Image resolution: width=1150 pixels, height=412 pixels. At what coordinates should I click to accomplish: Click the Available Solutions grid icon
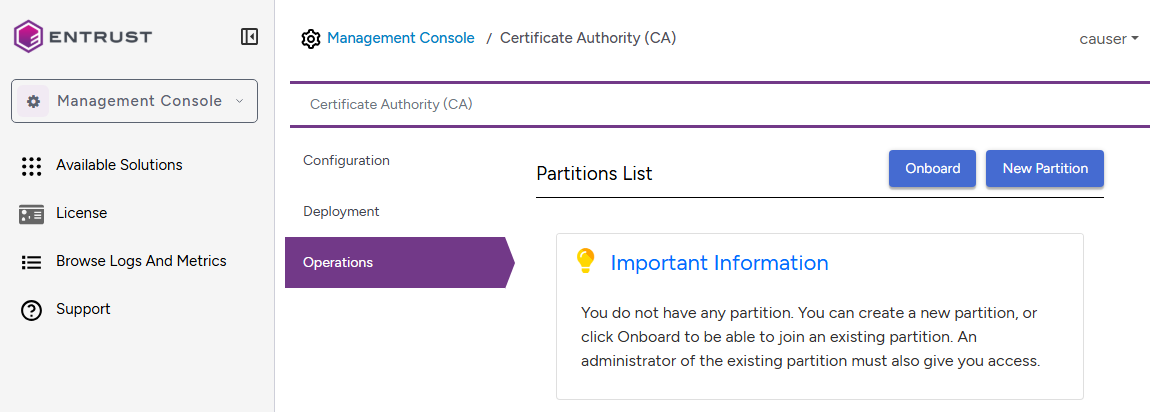tap(31, 166)
